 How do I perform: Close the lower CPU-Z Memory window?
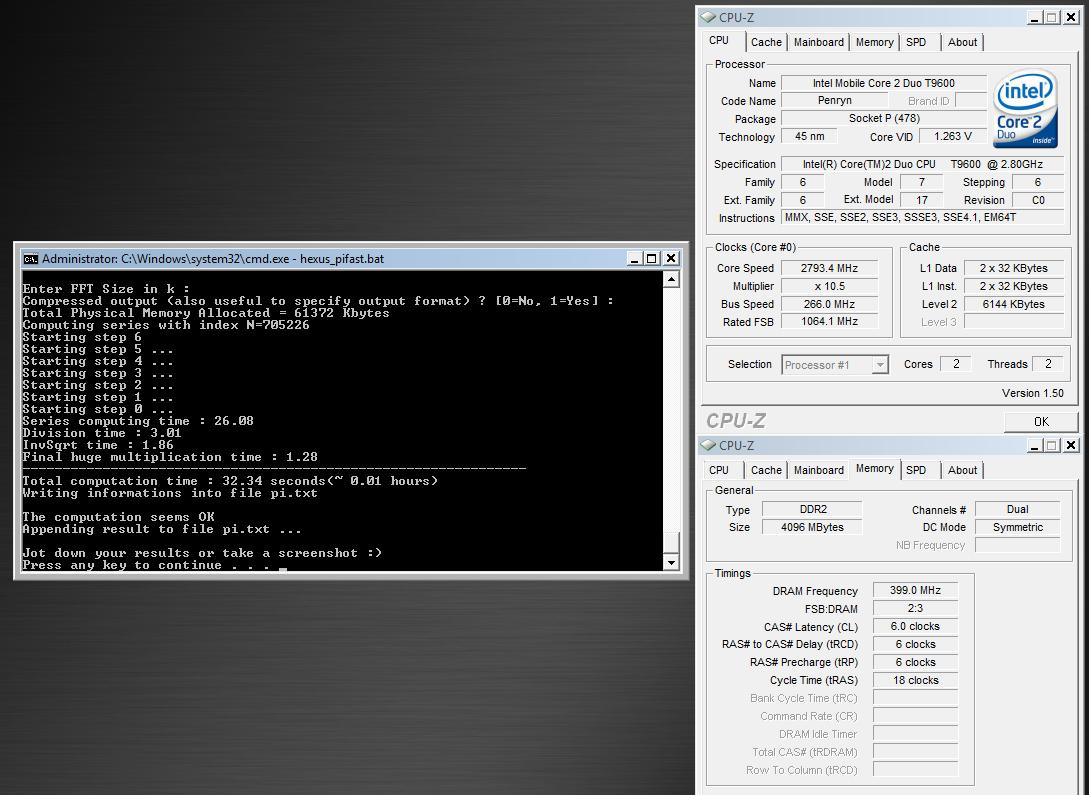point(1071,445)
